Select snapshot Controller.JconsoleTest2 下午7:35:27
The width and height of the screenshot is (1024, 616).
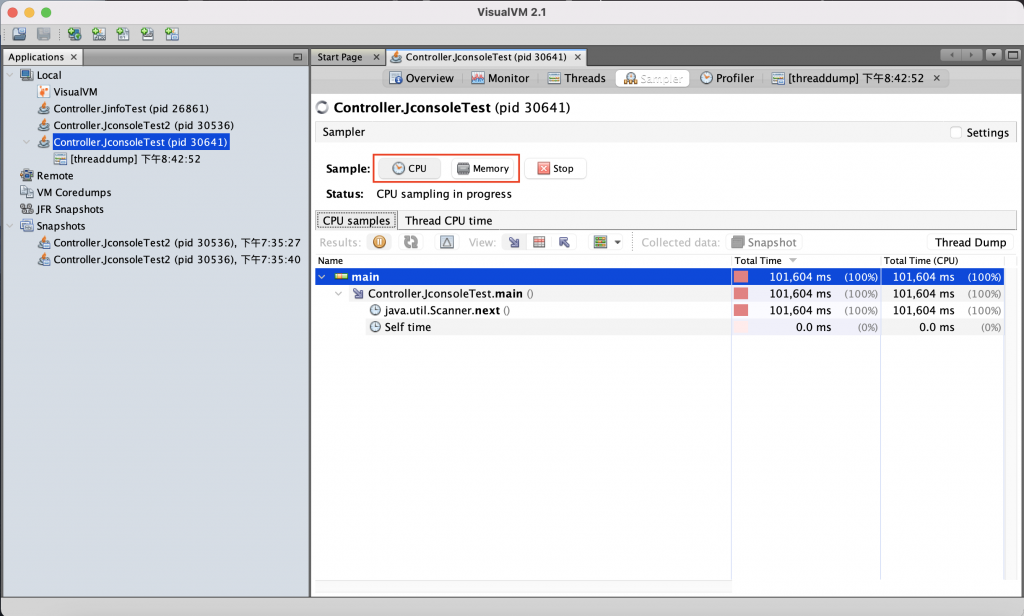[177, 243]
